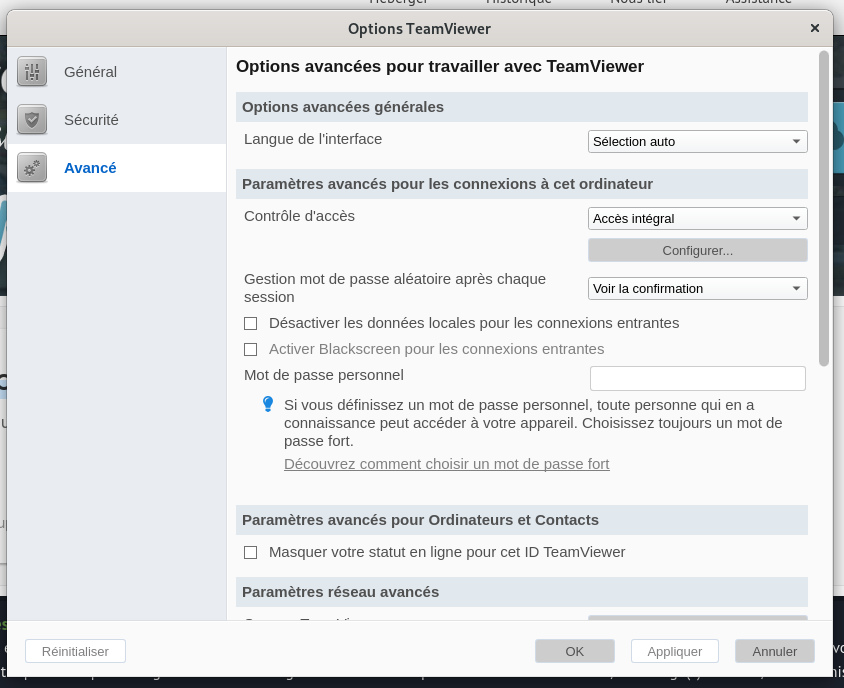Click the Général sliders icon

click(x=32, y=72)
